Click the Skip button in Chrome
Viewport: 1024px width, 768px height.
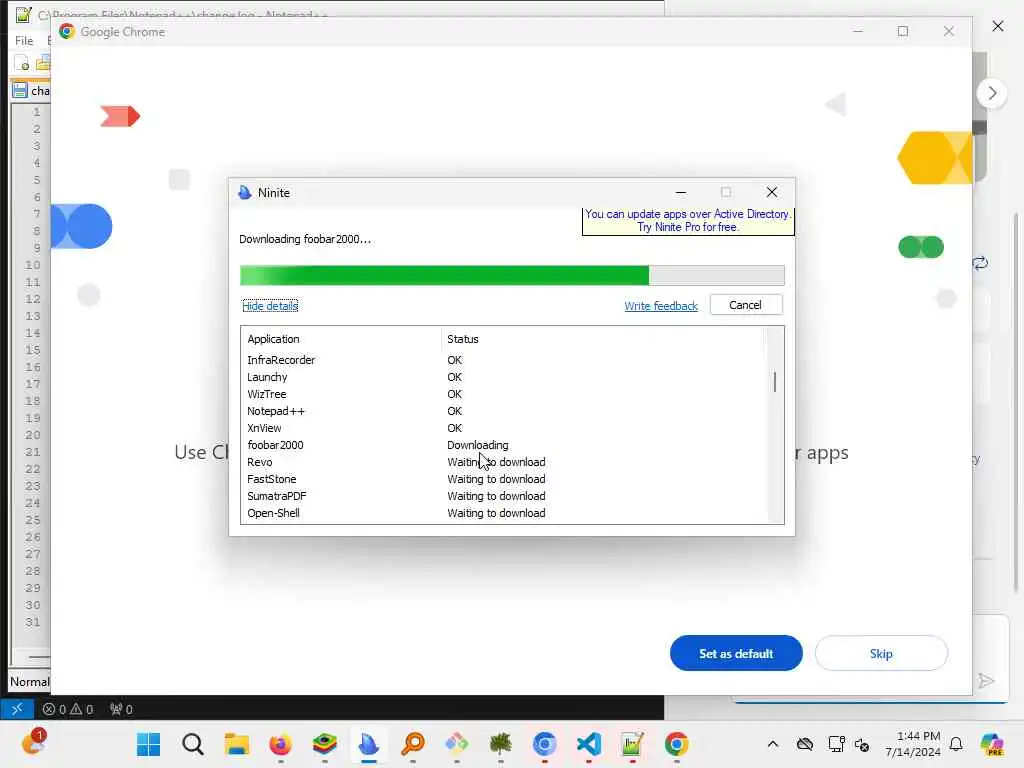click(x=881, y=653)
